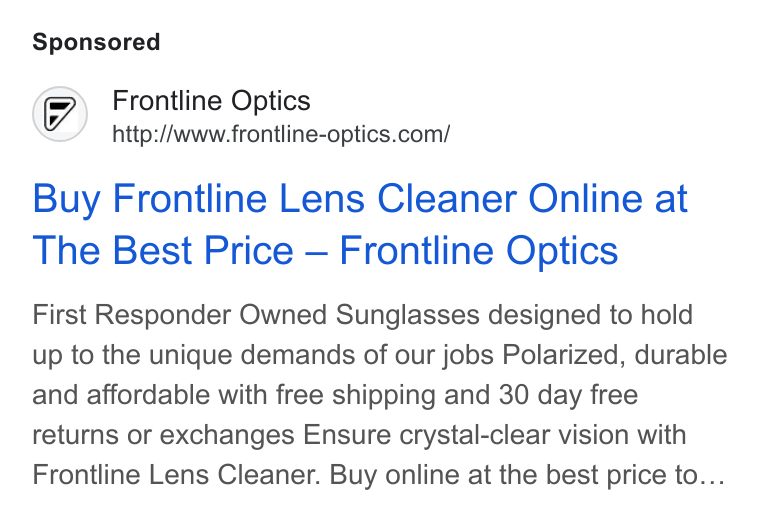Click the Frontline Optics logo icon
Image resolution: width=760 pixels, height=518 pixels.
pyautogui.click(x=60, y=114)
